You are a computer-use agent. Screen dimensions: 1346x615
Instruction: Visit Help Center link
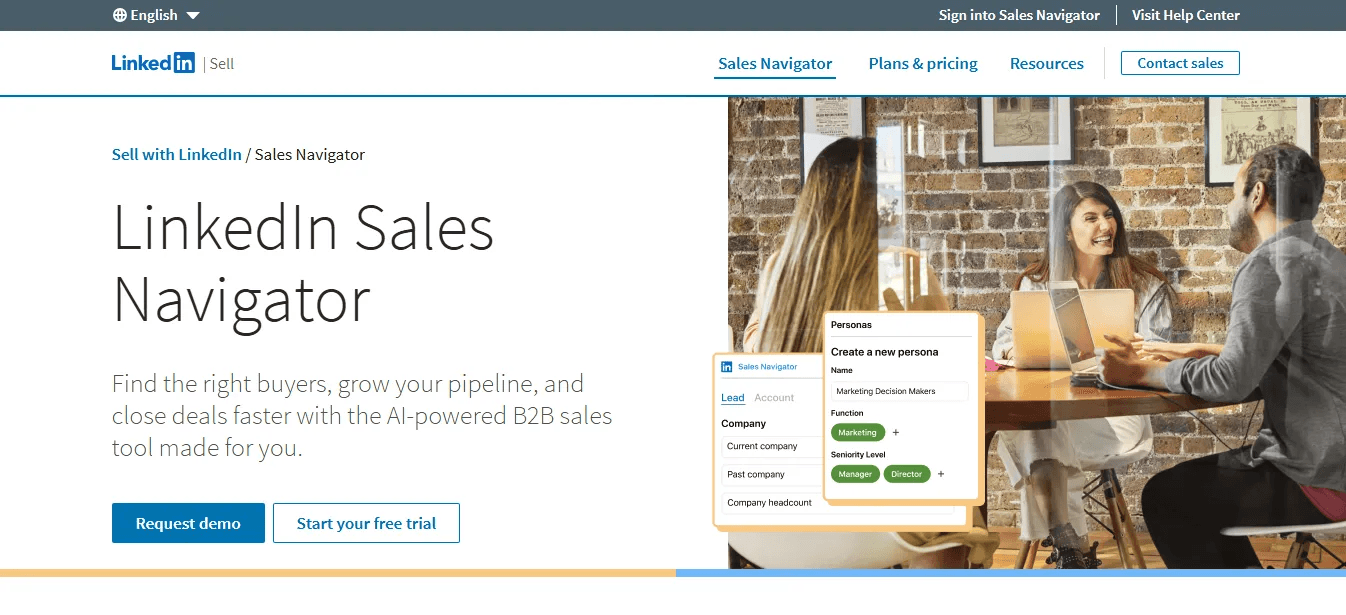pyautogui.click(x=1185, y=15)
